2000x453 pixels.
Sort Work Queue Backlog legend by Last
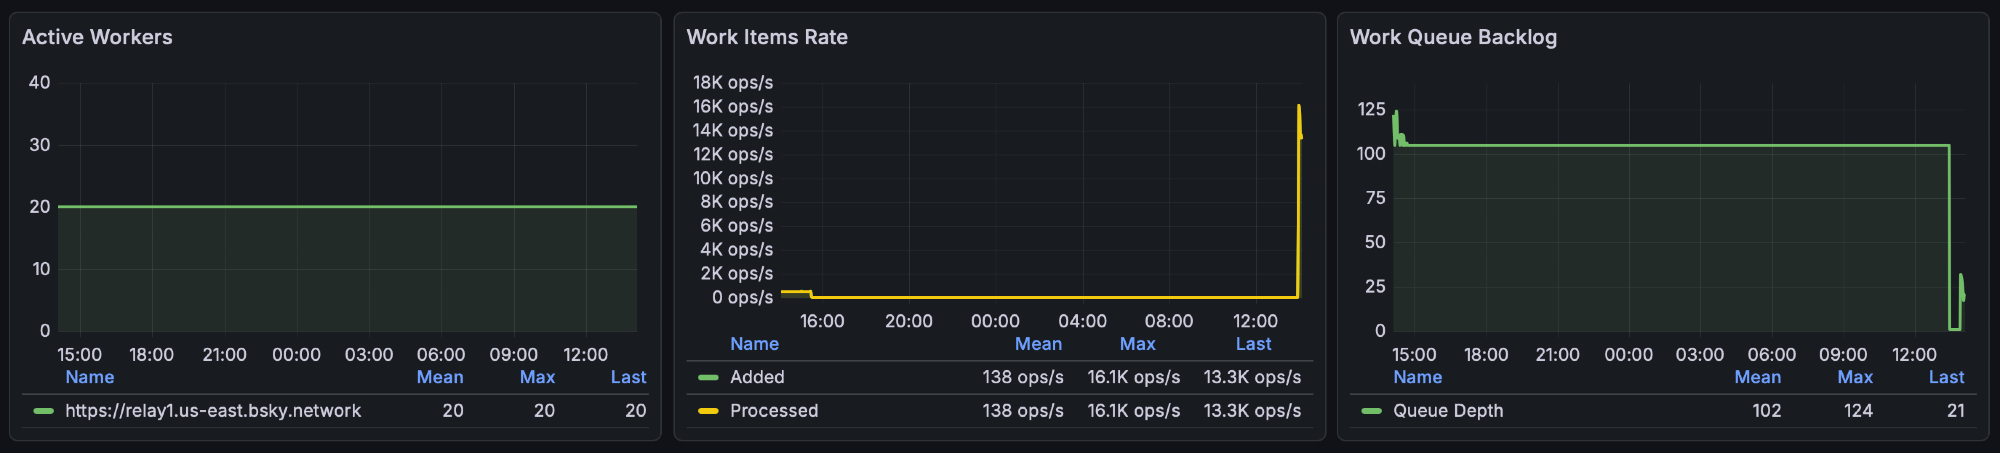tap(1946, 377)
